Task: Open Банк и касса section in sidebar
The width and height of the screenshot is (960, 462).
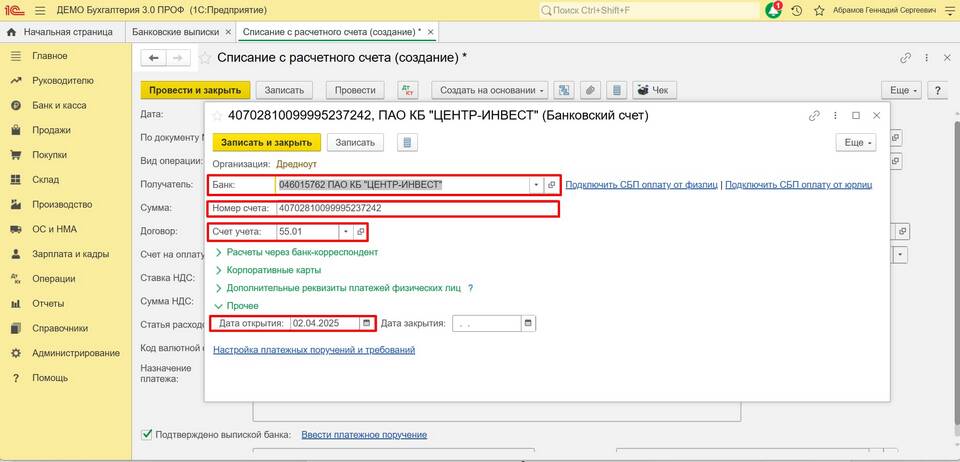Action: pyautogui.click(x=59, y=105)
